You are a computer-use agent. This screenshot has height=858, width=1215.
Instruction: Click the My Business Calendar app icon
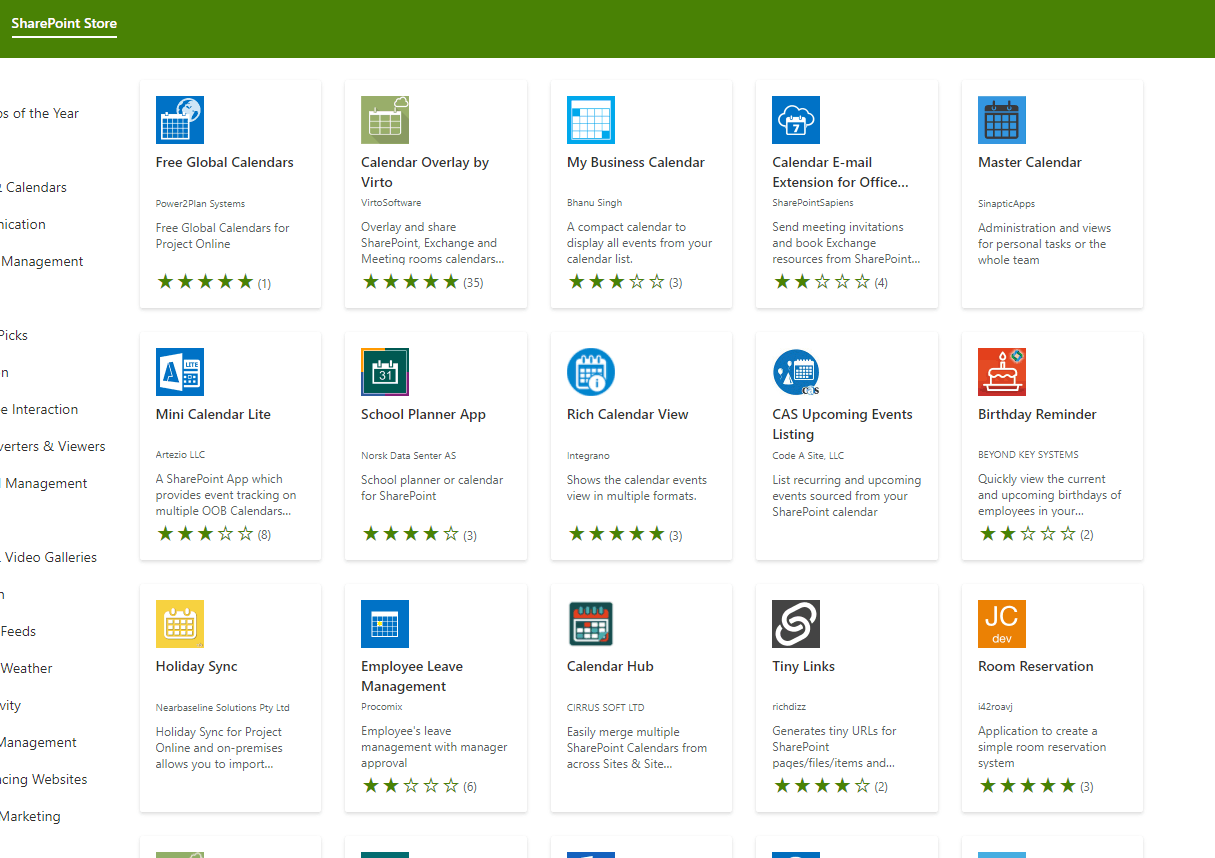[x=591, y=120]
